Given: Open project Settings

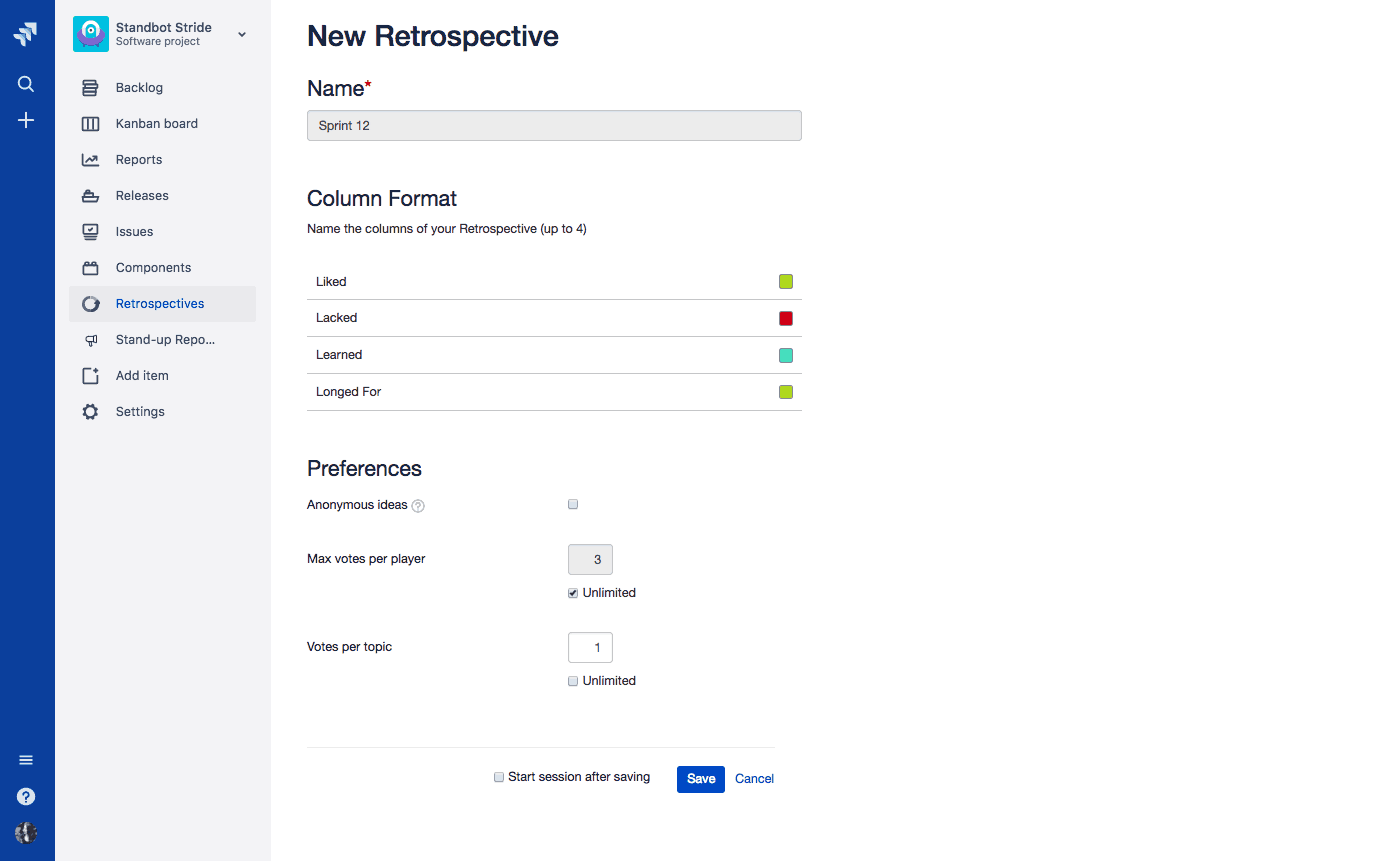Looking at the screenshot, I should tap(139, 411).
